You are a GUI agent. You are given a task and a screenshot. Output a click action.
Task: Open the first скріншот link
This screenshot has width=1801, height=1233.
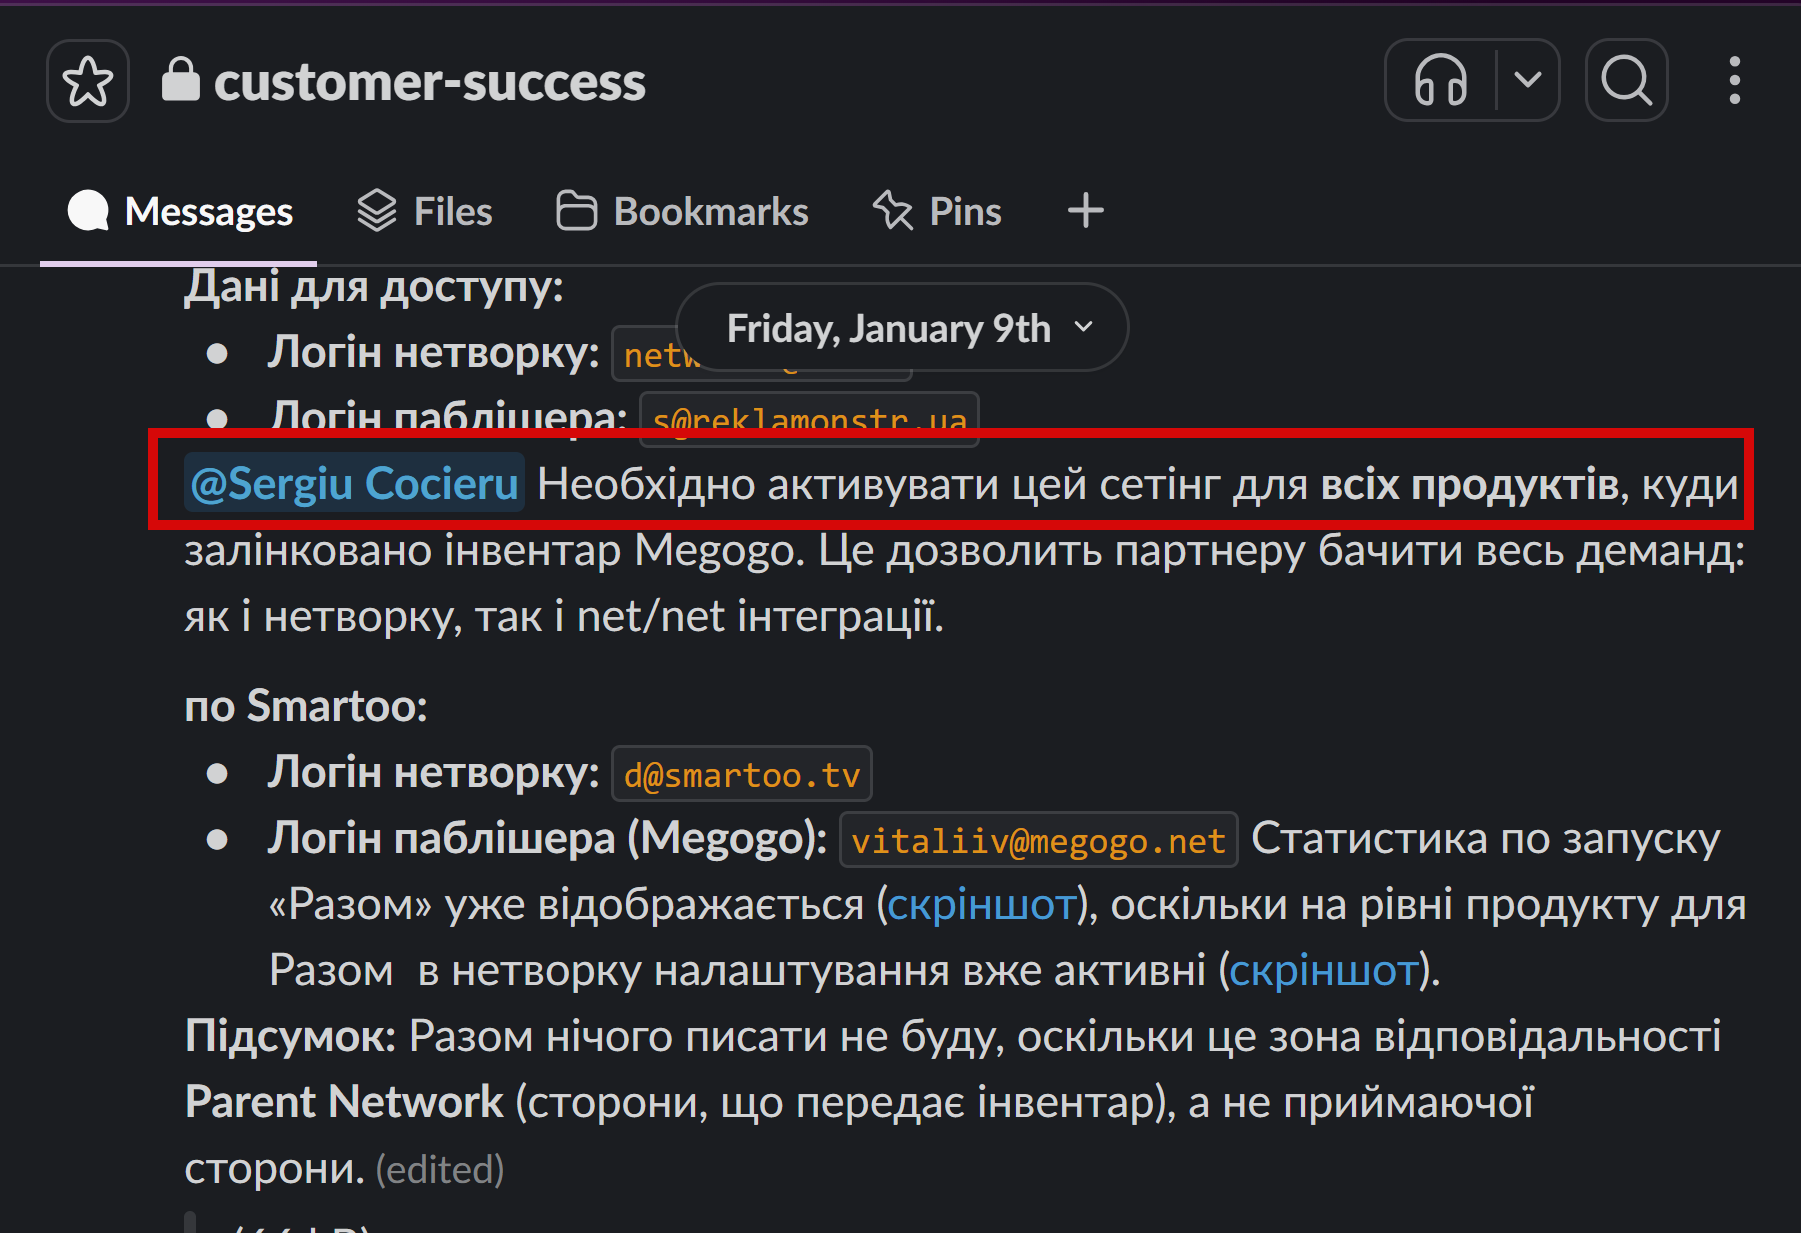[x=981, y=905]
